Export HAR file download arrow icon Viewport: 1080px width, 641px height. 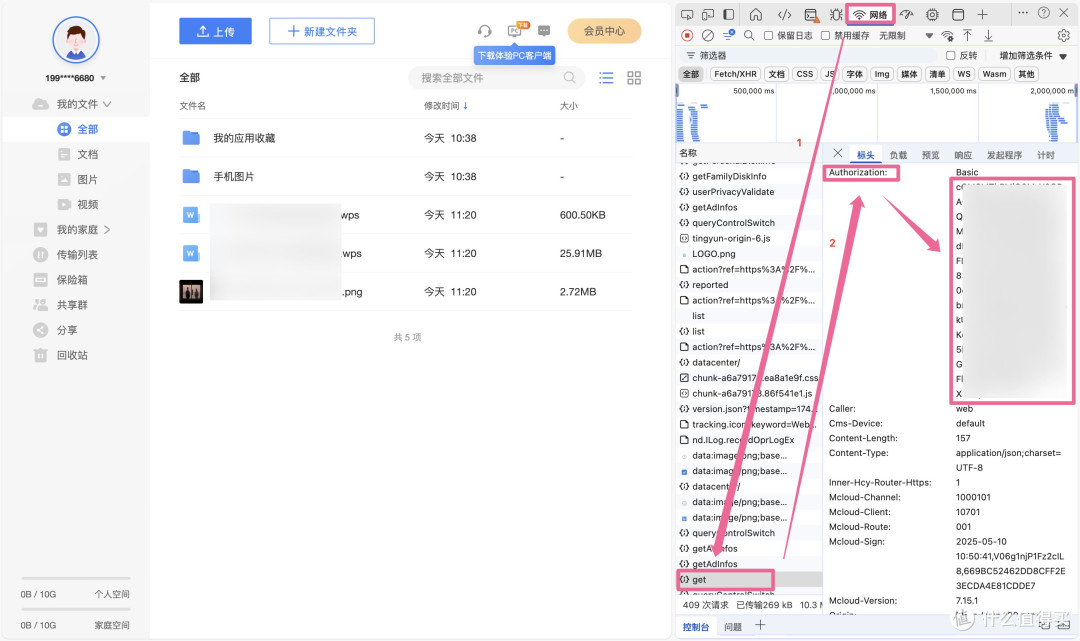988,35
